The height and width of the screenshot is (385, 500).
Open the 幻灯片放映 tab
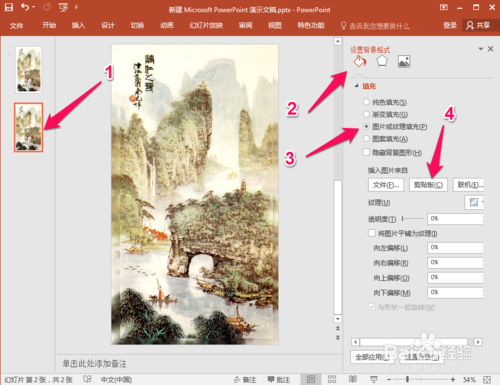[x=206, y=25]
